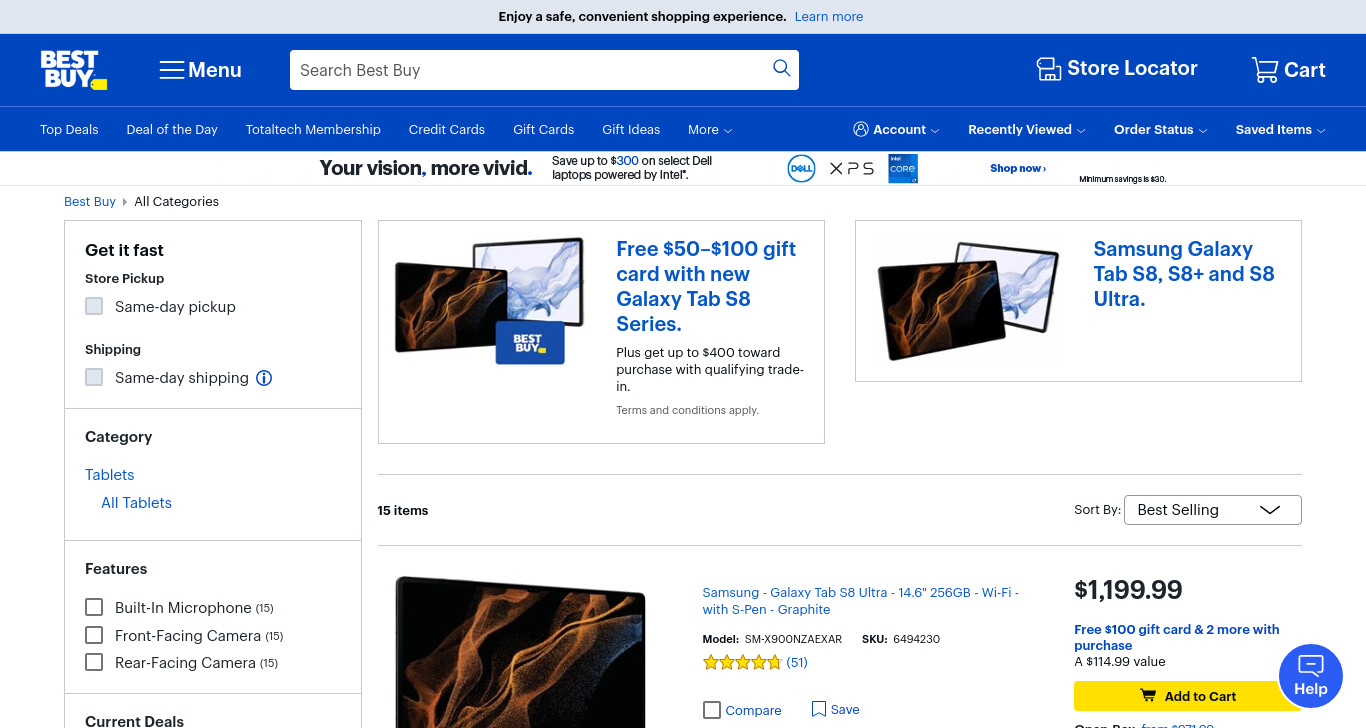Enable Same-day shipping filter
Screen dimensions: 1366x728
pos(94,377)
